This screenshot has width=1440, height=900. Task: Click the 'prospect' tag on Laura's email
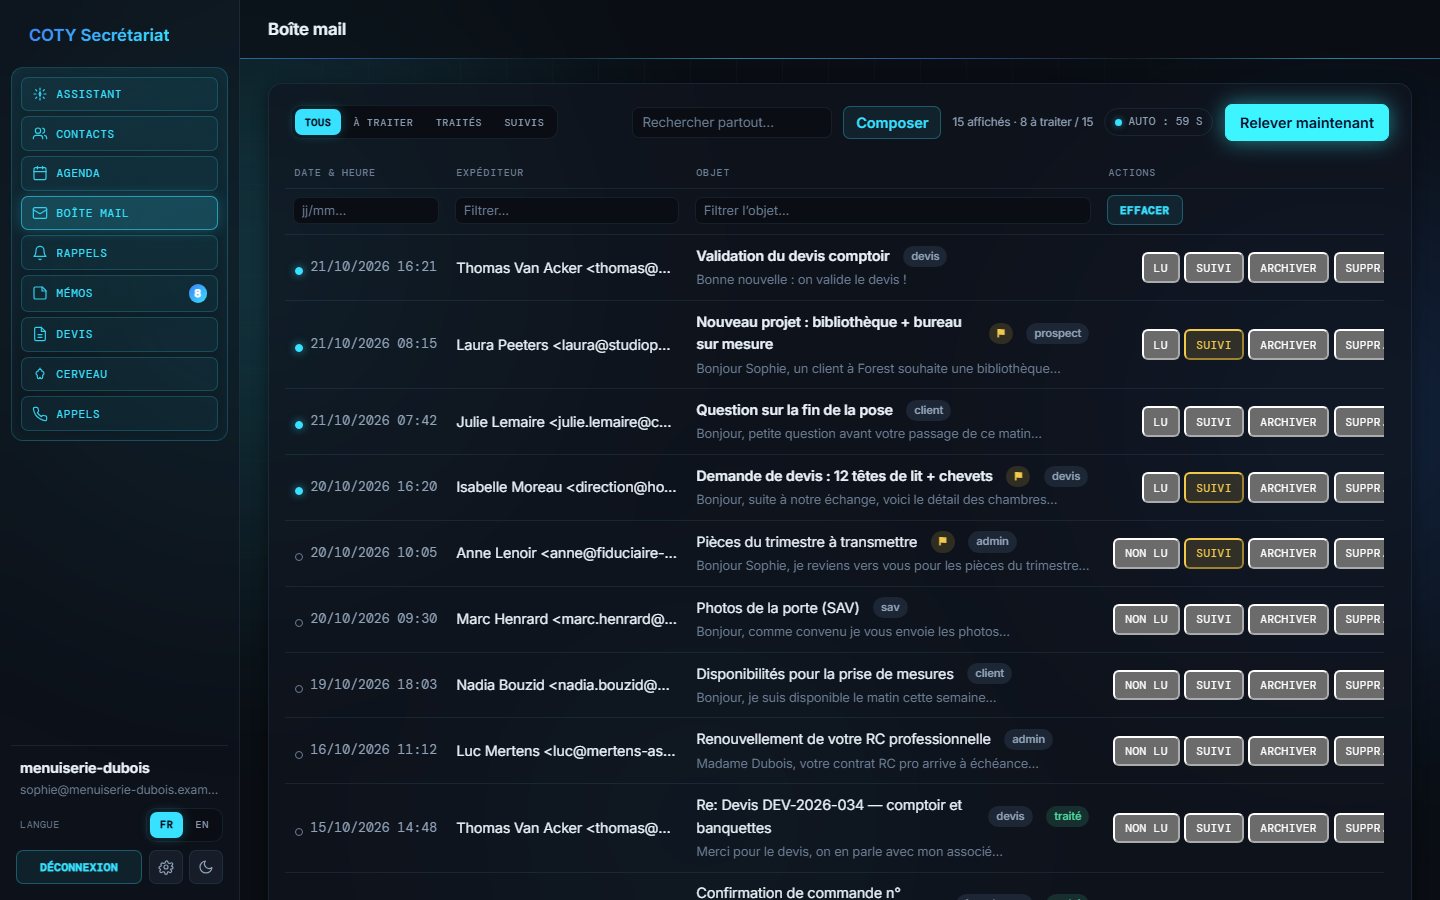point(1057,333)
